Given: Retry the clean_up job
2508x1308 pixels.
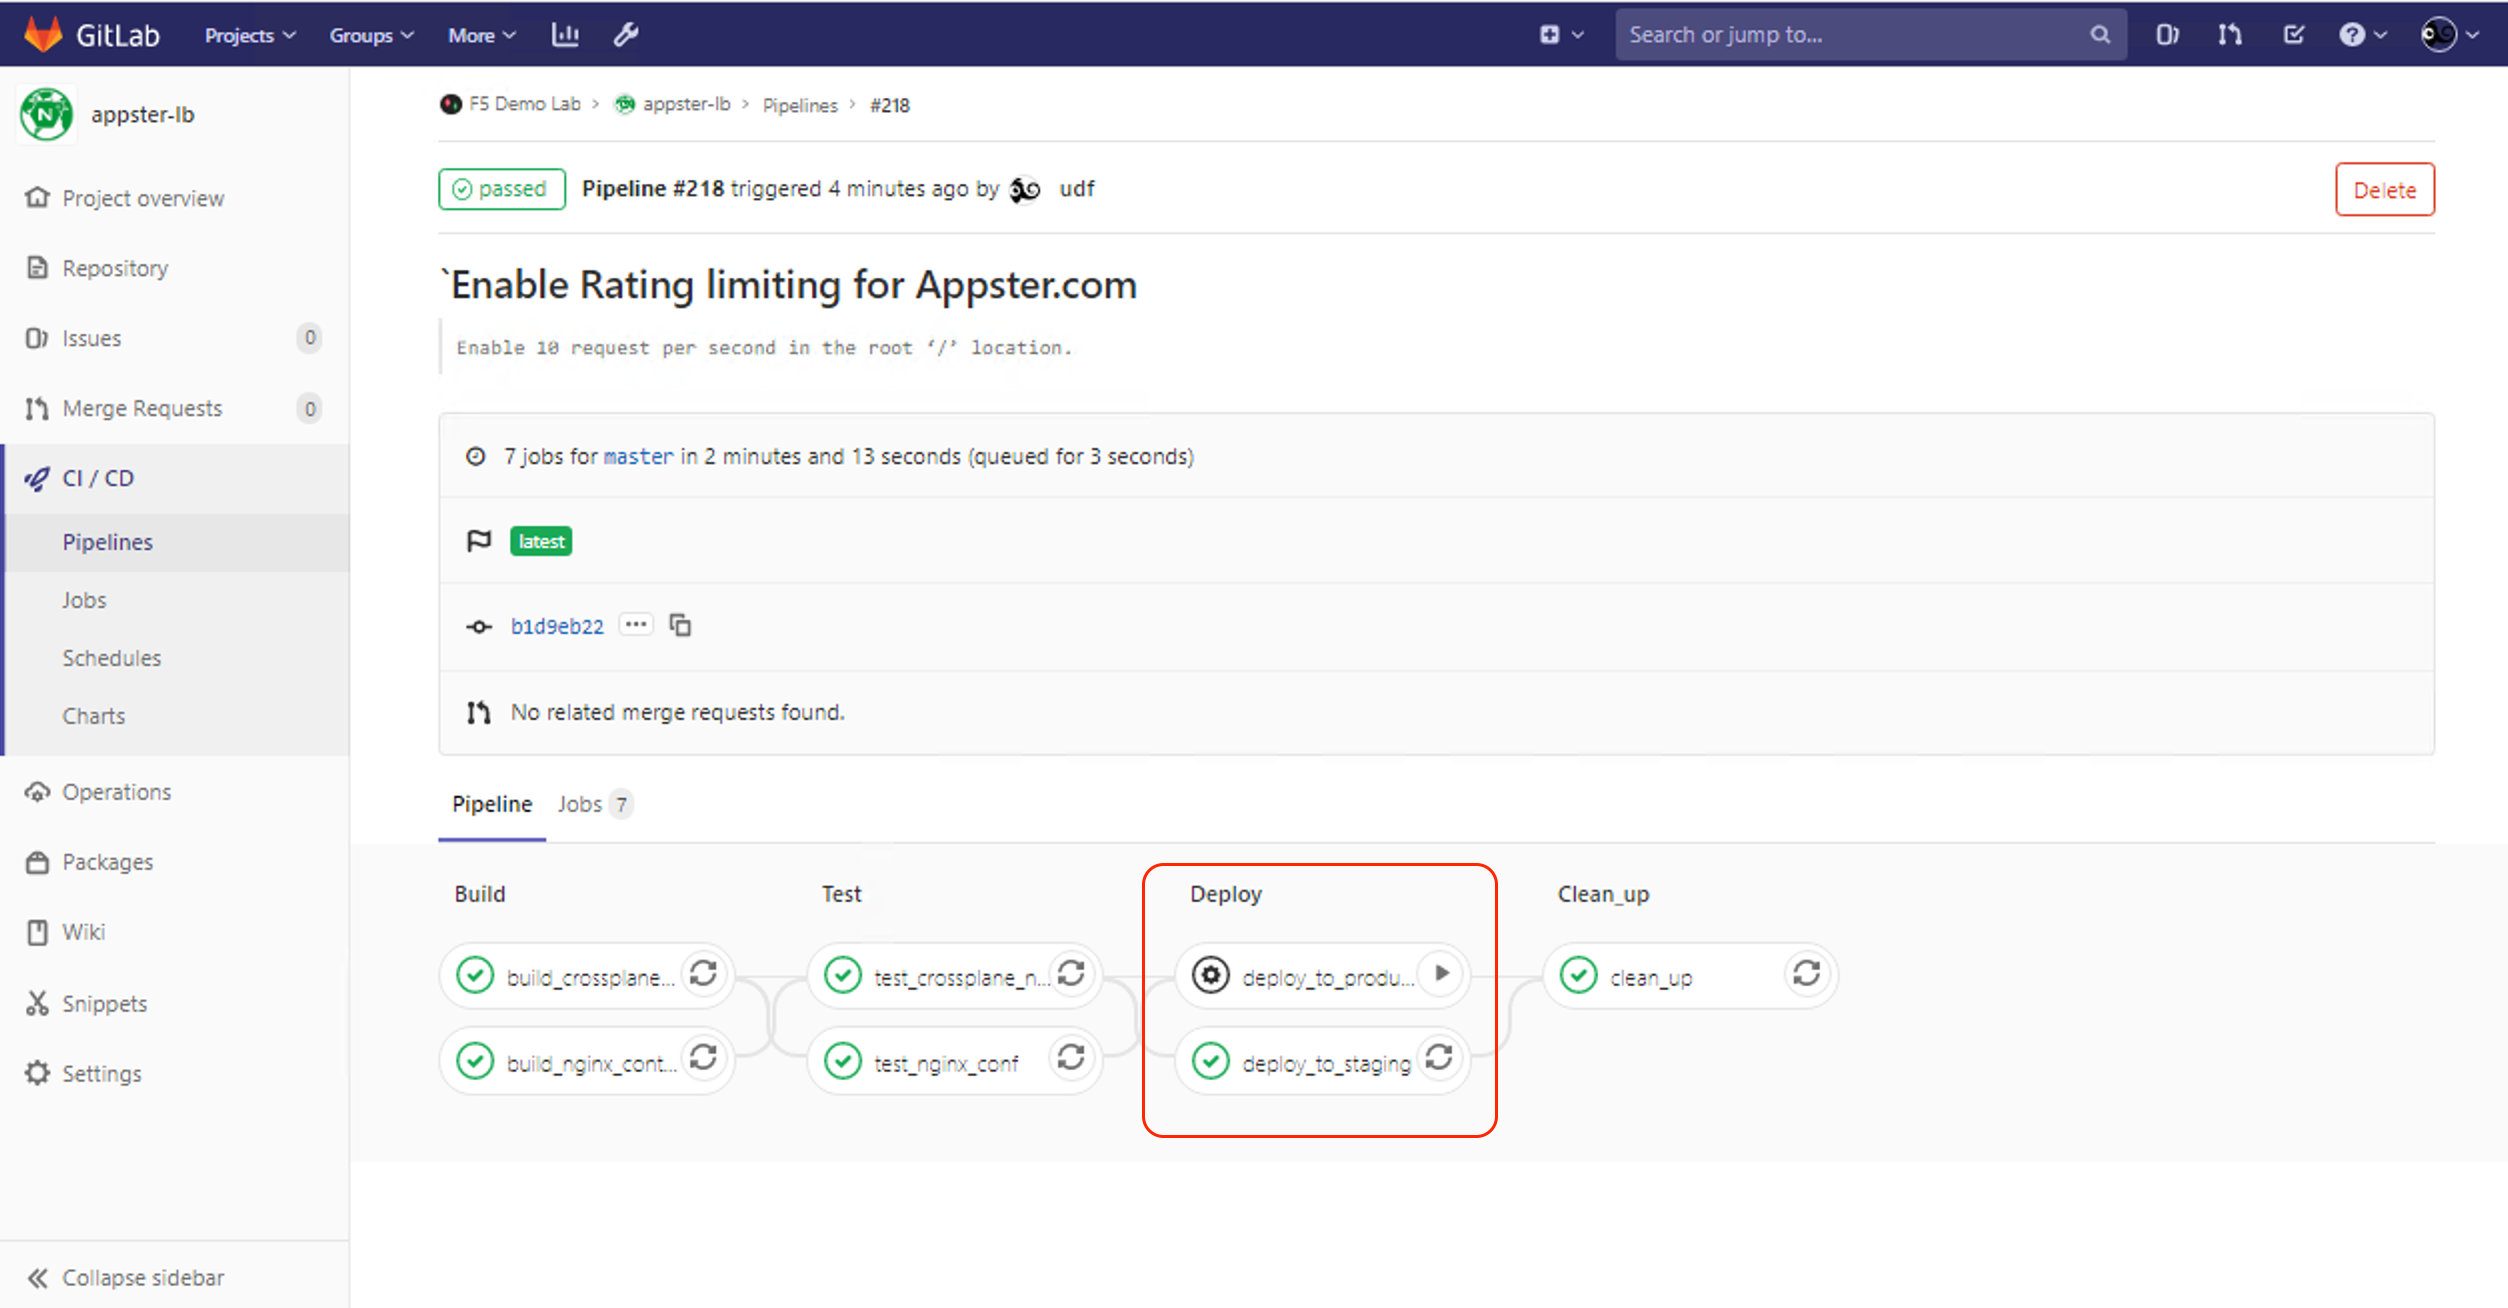Looking at the screenshot, I should click(x=1807, y=974).
